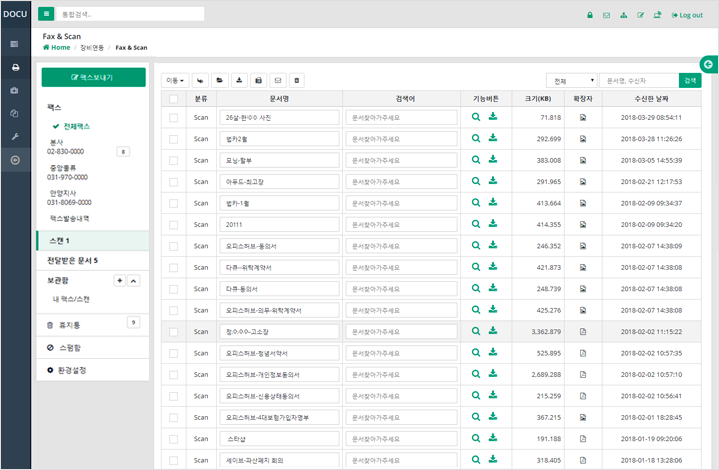The width and height of the screenshot is (719, 470).
Task: Click the print toolbar button above the table
Action: (258, 81)
